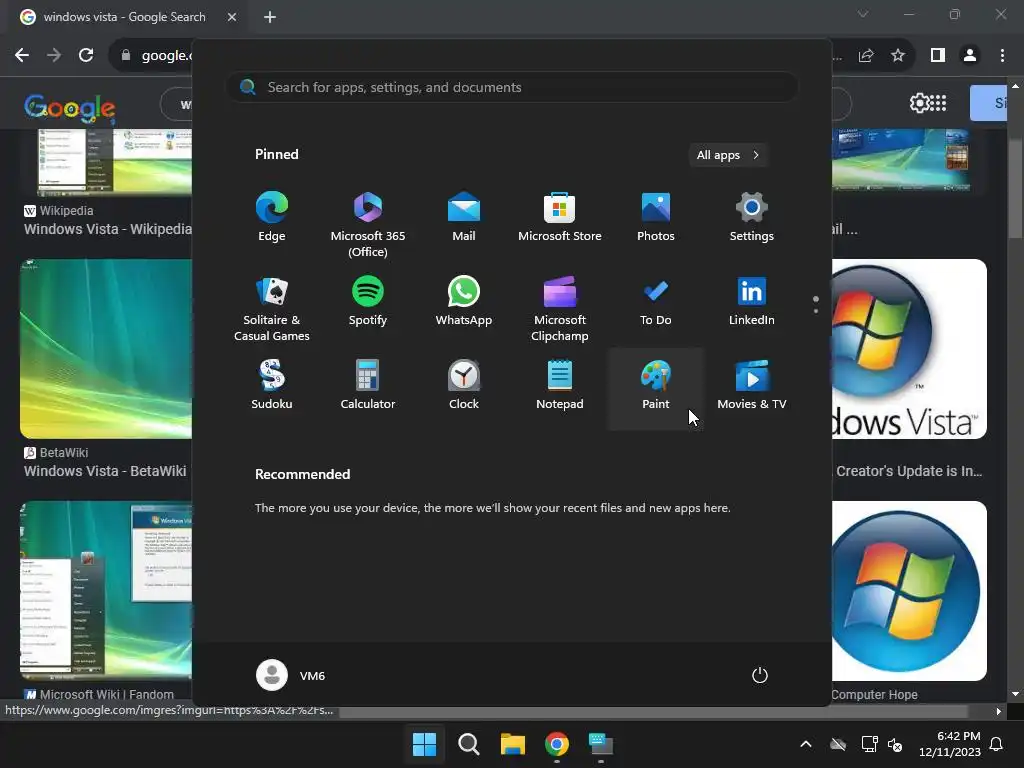Click the volume muted tray icon

(x=895, y=744)
